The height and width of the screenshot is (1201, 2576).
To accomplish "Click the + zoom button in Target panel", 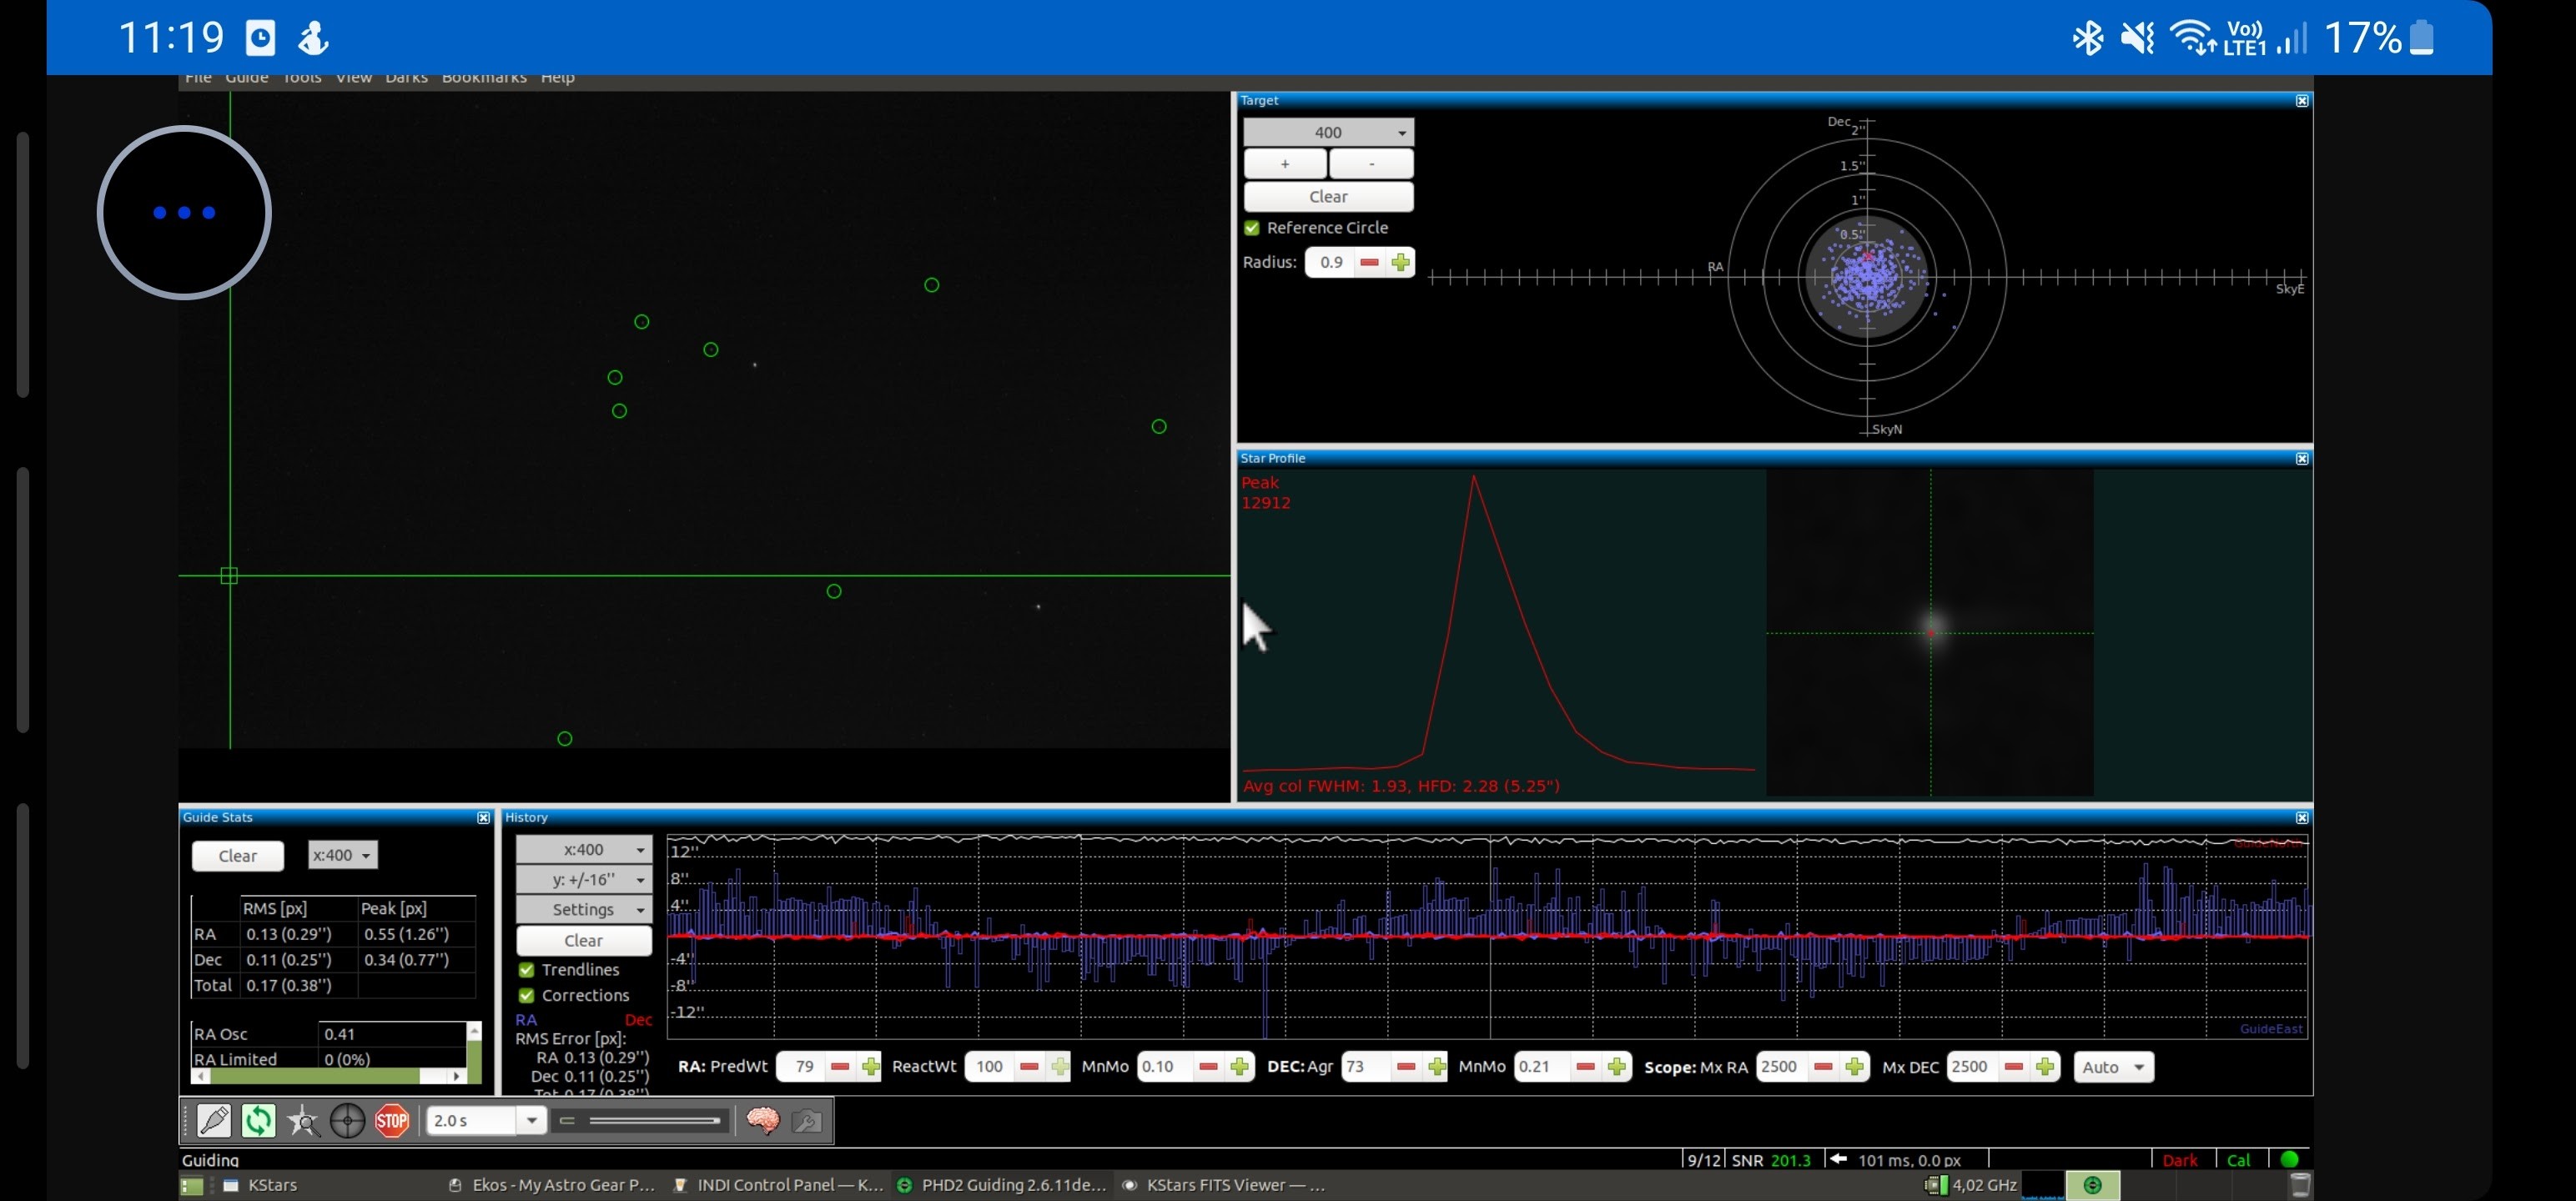I will [1285, 163].
